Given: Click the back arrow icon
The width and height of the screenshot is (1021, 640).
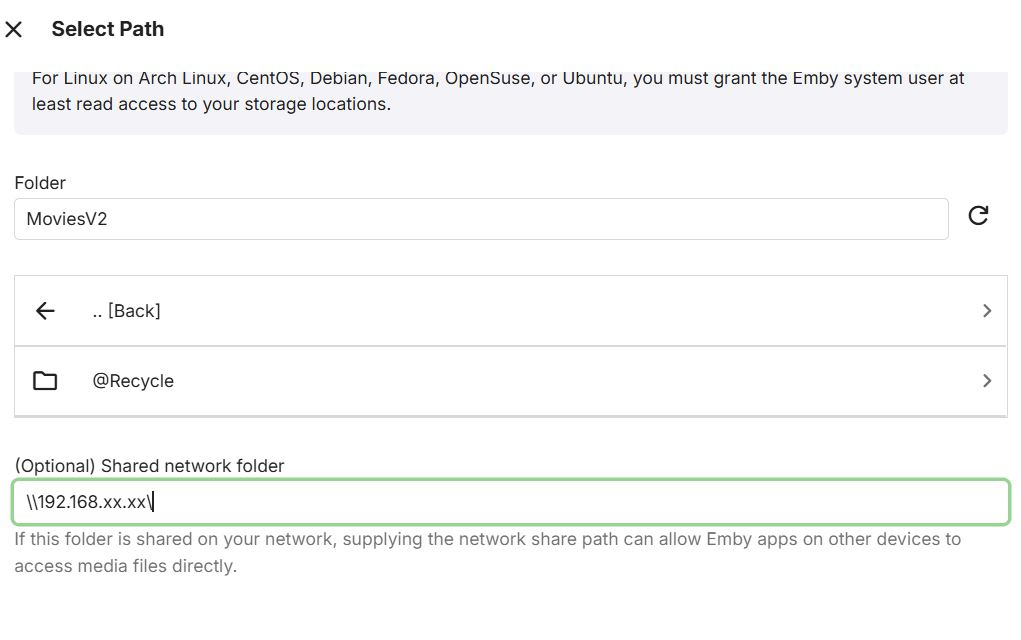Looking at the screenshot, I should tap(45, 311).
